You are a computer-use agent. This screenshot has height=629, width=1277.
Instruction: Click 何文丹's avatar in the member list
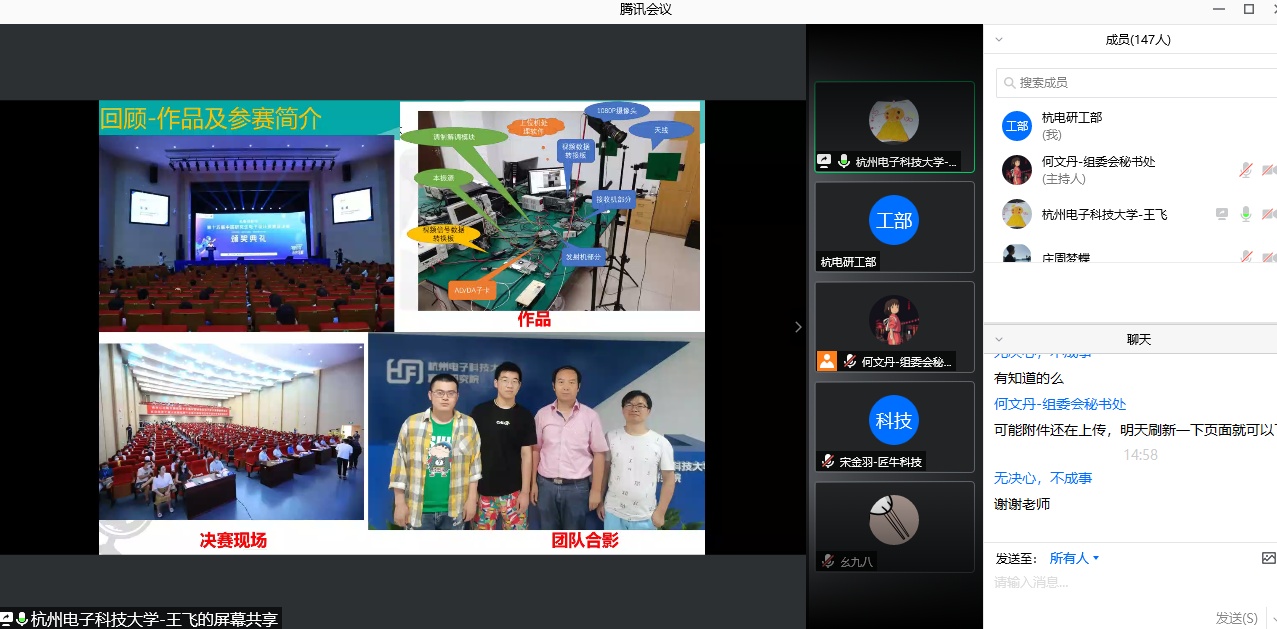tap(1017, 170)
